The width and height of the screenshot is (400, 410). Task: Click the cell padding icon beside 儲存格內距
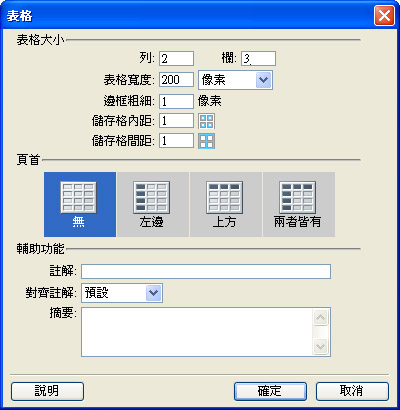pos(206,121)
